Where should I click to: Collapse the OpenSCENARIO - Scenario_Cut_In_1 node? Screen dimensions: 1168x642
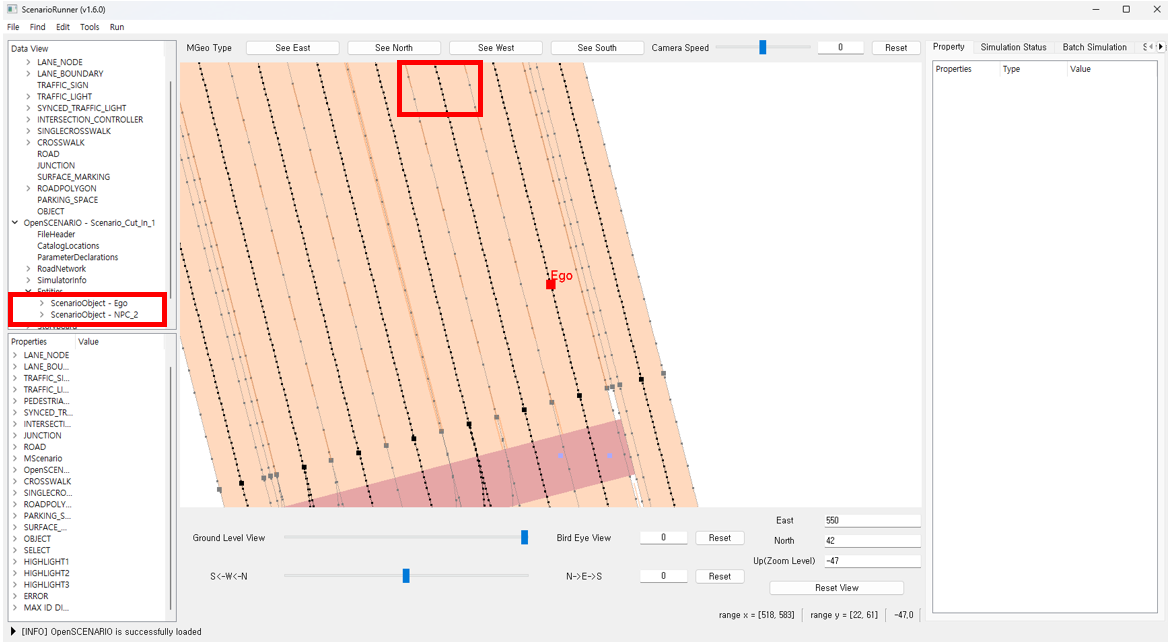click(14, 223)
